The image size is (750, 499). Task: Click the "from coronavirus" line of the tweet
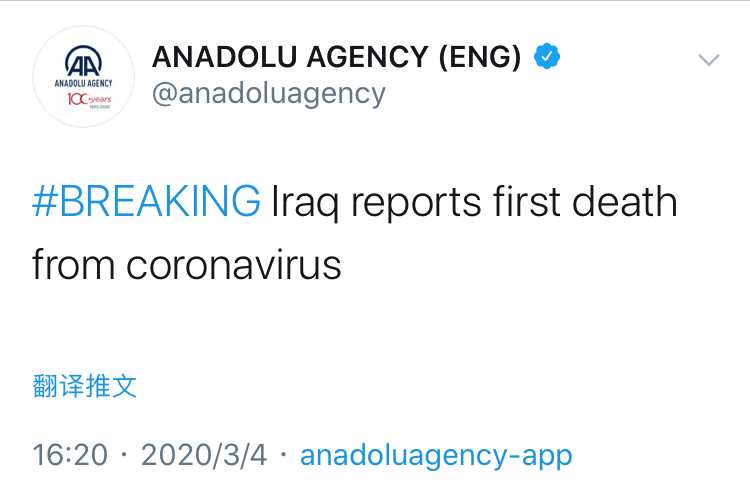pos(187,265)
